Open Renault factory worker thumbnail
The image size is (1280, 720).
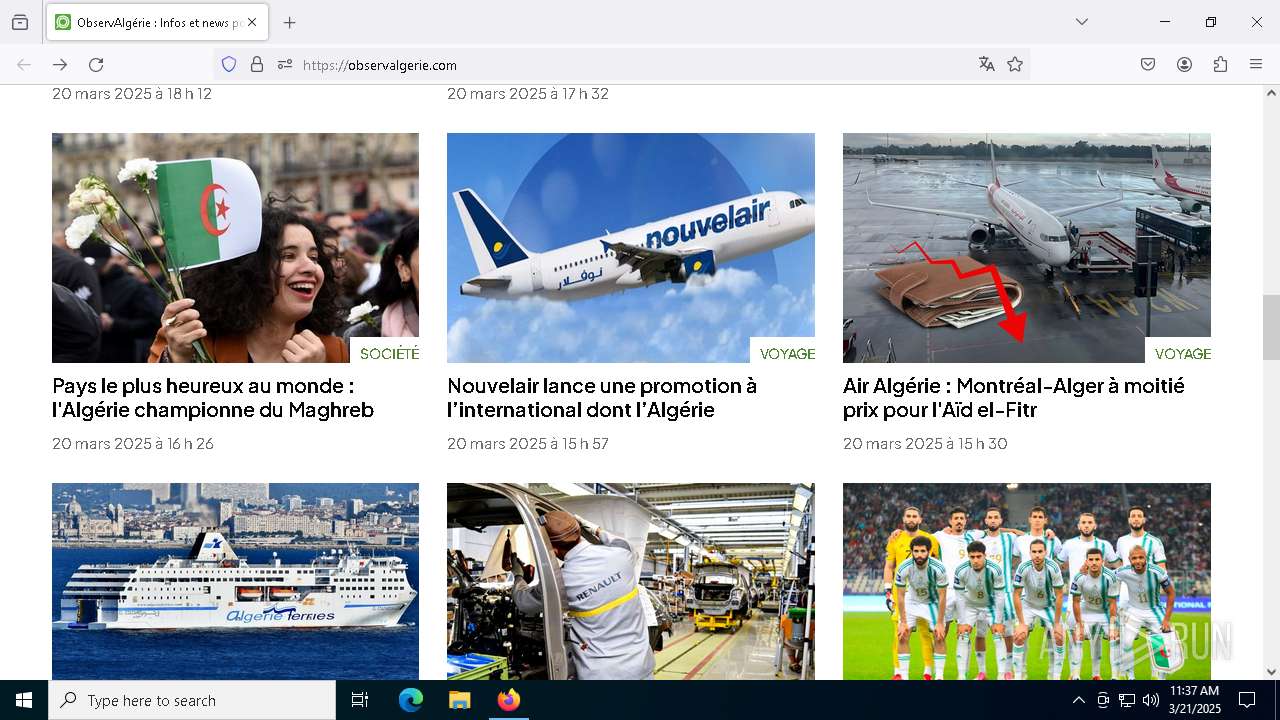click(631, 581)
